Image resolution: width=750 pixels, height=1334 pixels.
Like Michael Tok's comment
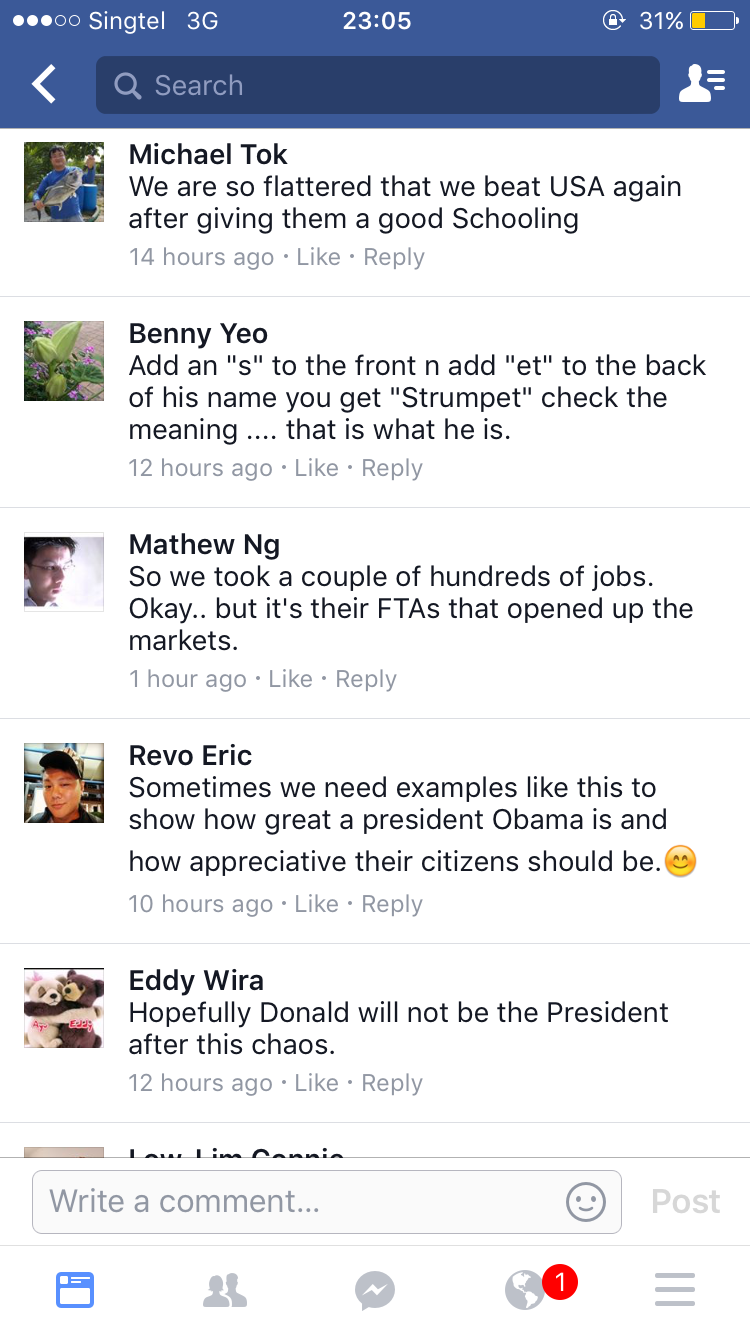(319, 257)
